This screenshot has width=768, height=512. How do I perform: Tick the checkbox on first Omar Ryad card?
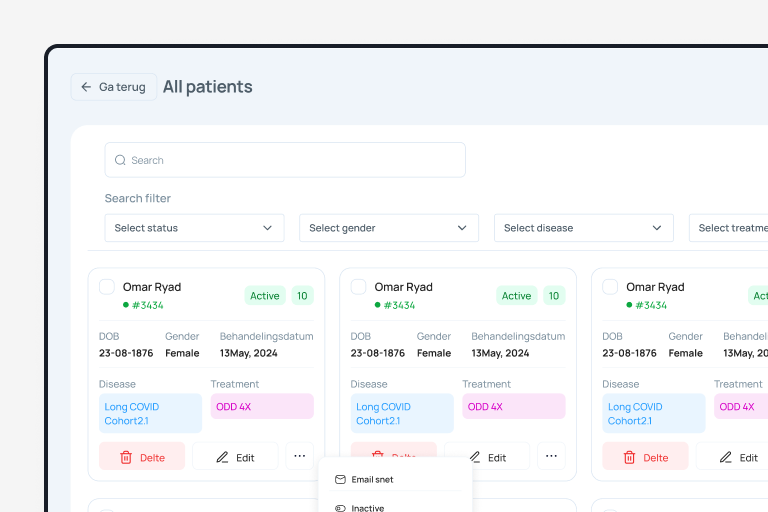[x=107, y=287]
